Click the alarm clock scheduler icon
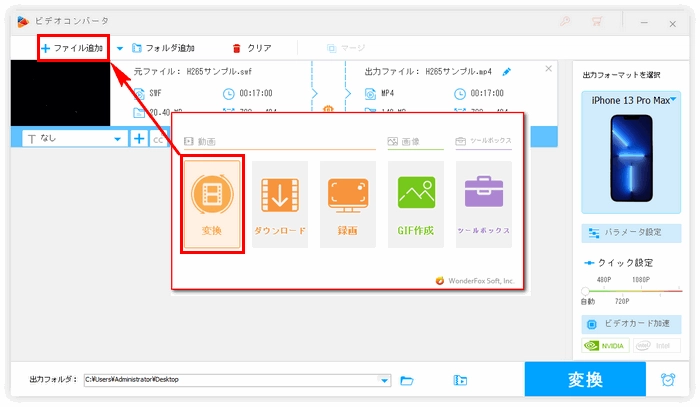 click(668, 380)
